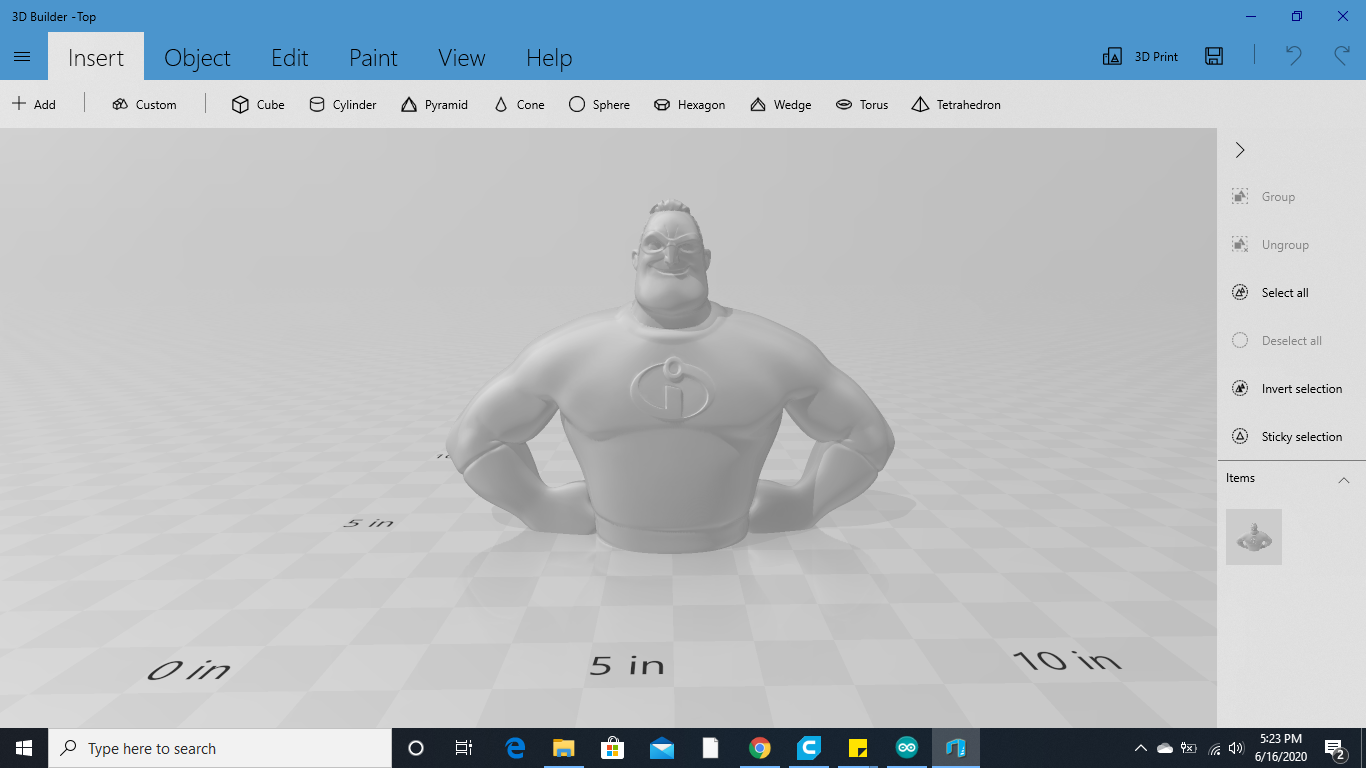Select the figure thumbnail in Items
This screenshot has width=1366, height=768.
(x=1253, y=537)
